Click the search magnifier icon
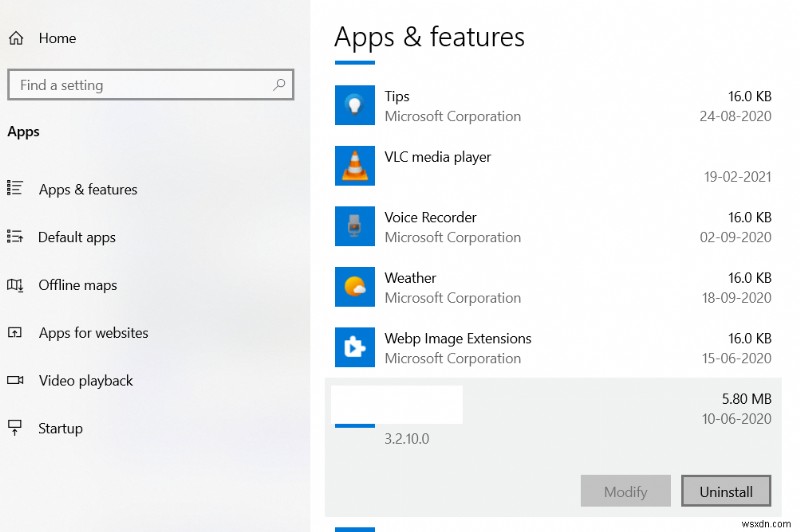 click(x=279, y=85)
